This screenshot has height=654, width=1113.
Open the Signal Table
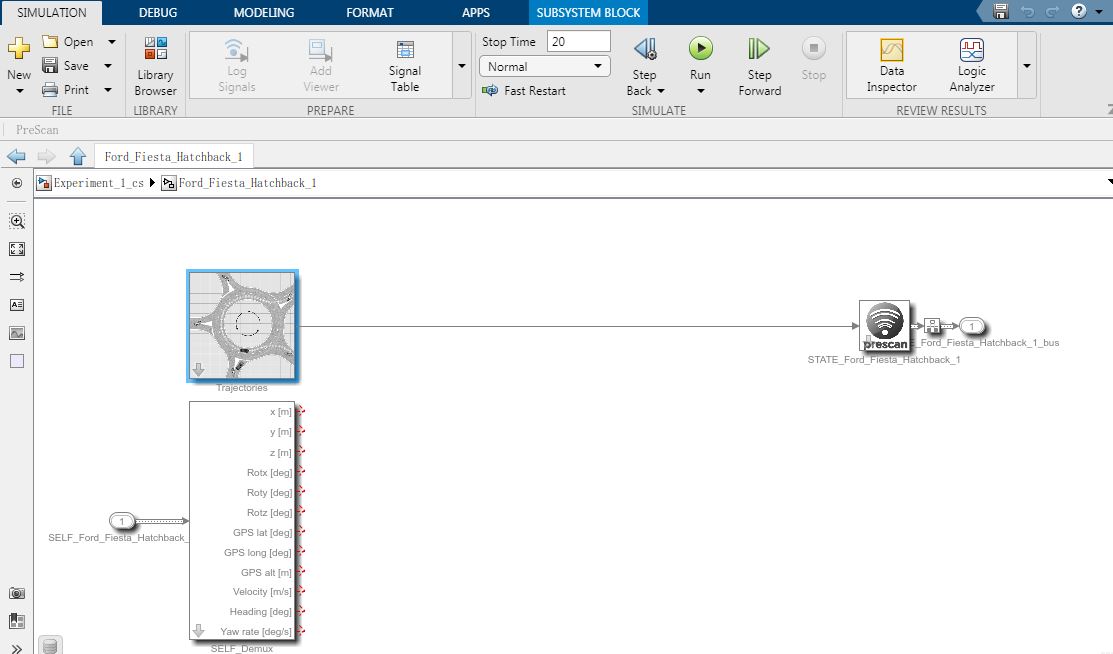point(405,67)
